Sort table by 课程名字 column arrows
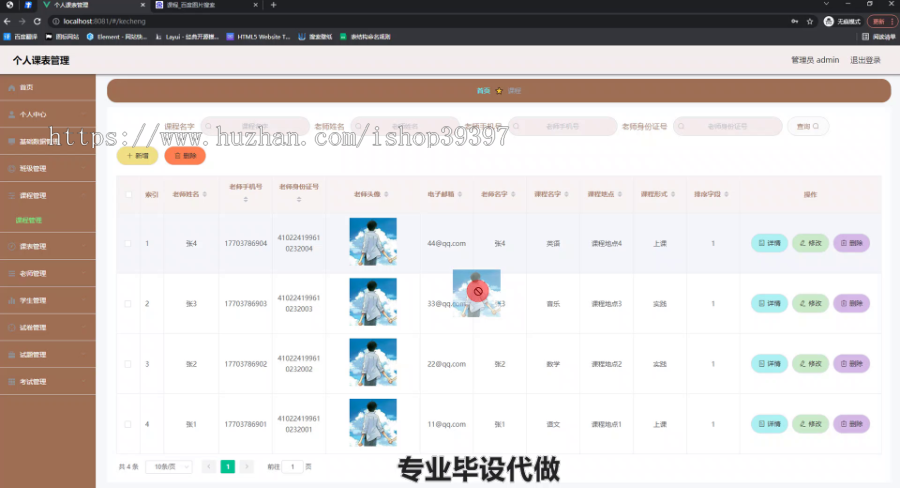The height and width of the screenshot is (488, 900). [x=567, y=194]
